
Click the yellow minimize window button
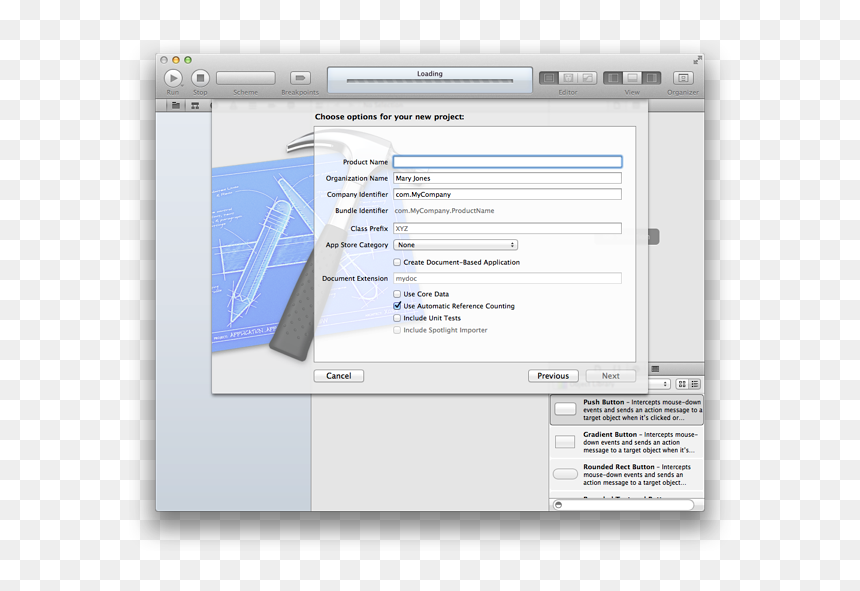(x=176, y=60)
